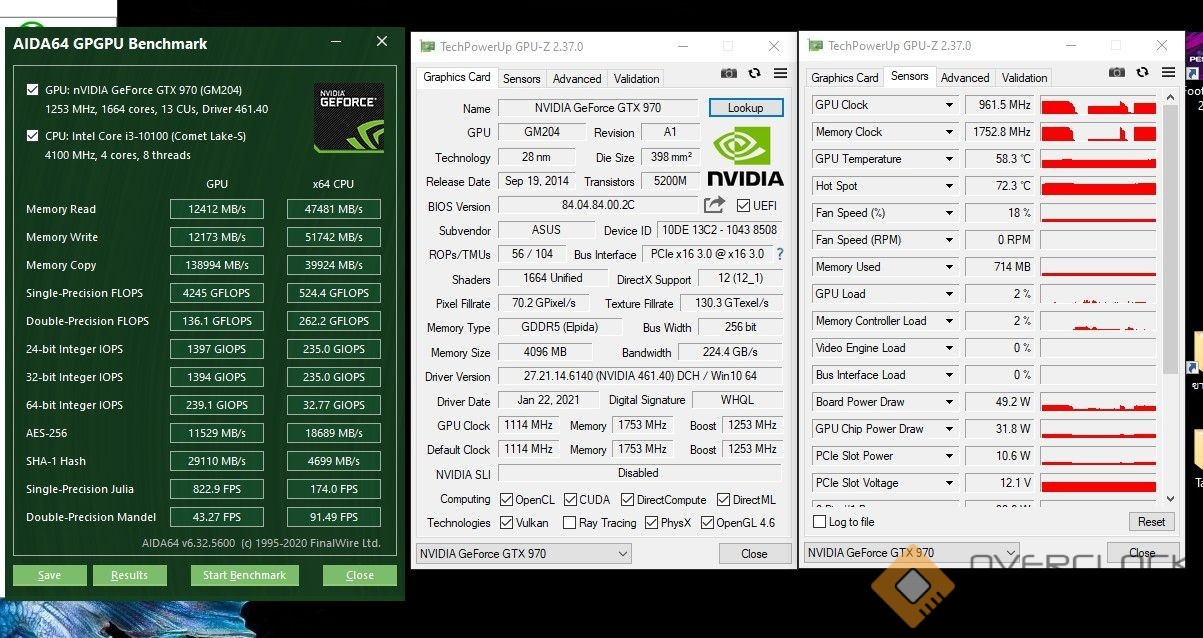Click the GPU name field NVIDIA GeForce GTX 970
Screen dimensions: 1203x638
click(x=598, y=108)
